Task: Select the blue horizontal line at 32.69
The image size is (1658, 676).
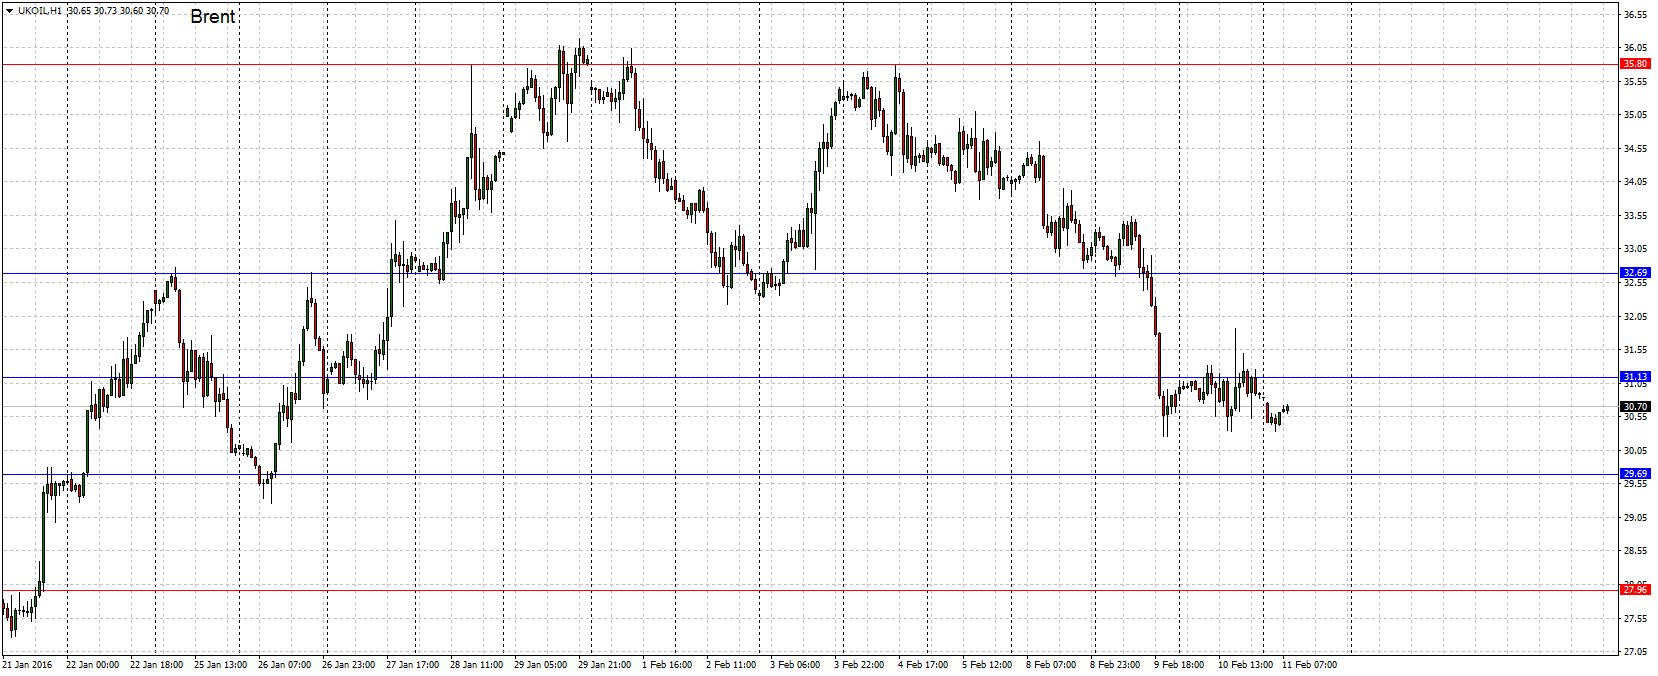Action: point(600,273)
